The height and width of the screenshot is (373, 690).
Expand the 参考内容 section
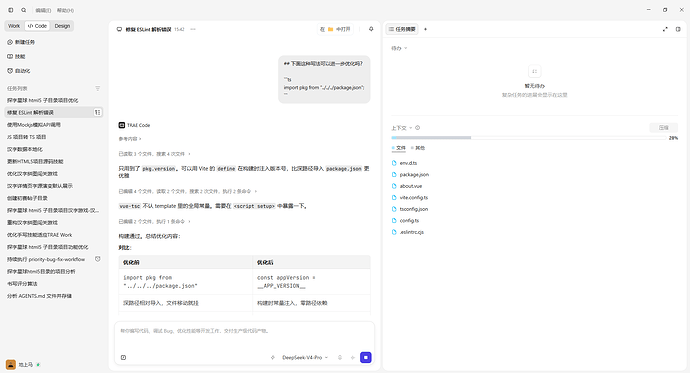tap(130, 139)
